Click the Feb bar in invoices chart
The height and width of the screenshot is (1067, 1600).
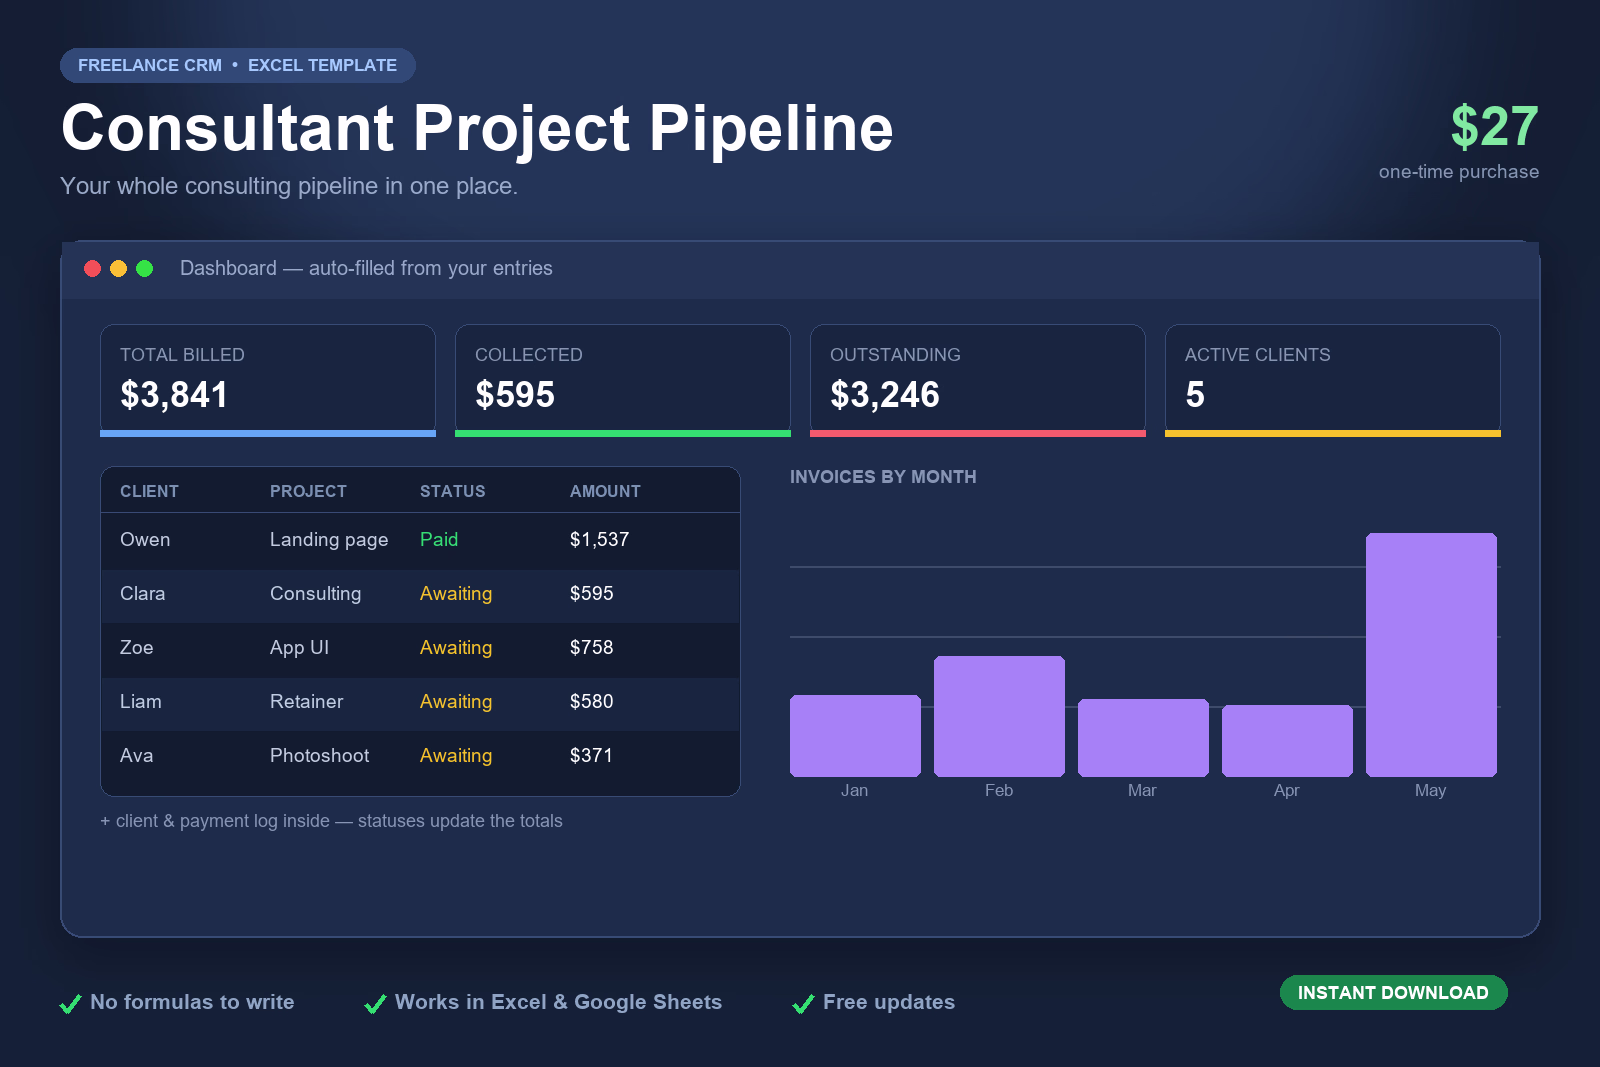pyautogui.click(x=999, y=716)
